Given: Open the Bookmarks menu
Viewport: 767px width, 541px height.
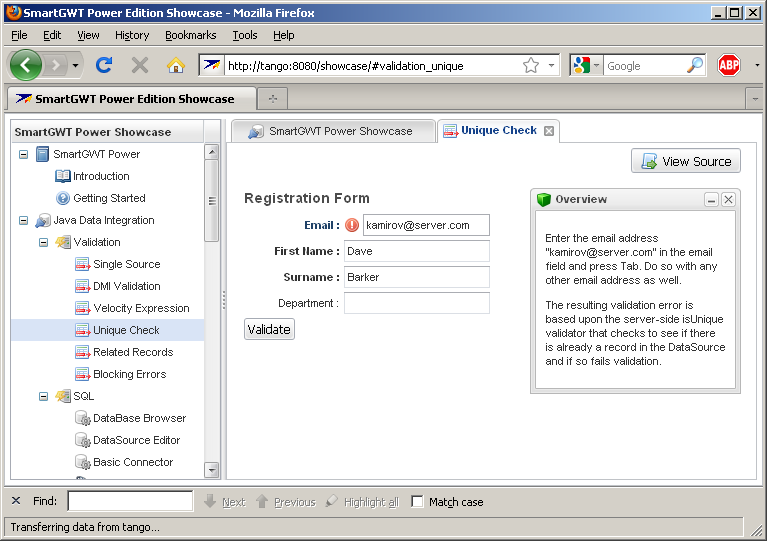Looking at the screenshot, I should pos(190,35).
